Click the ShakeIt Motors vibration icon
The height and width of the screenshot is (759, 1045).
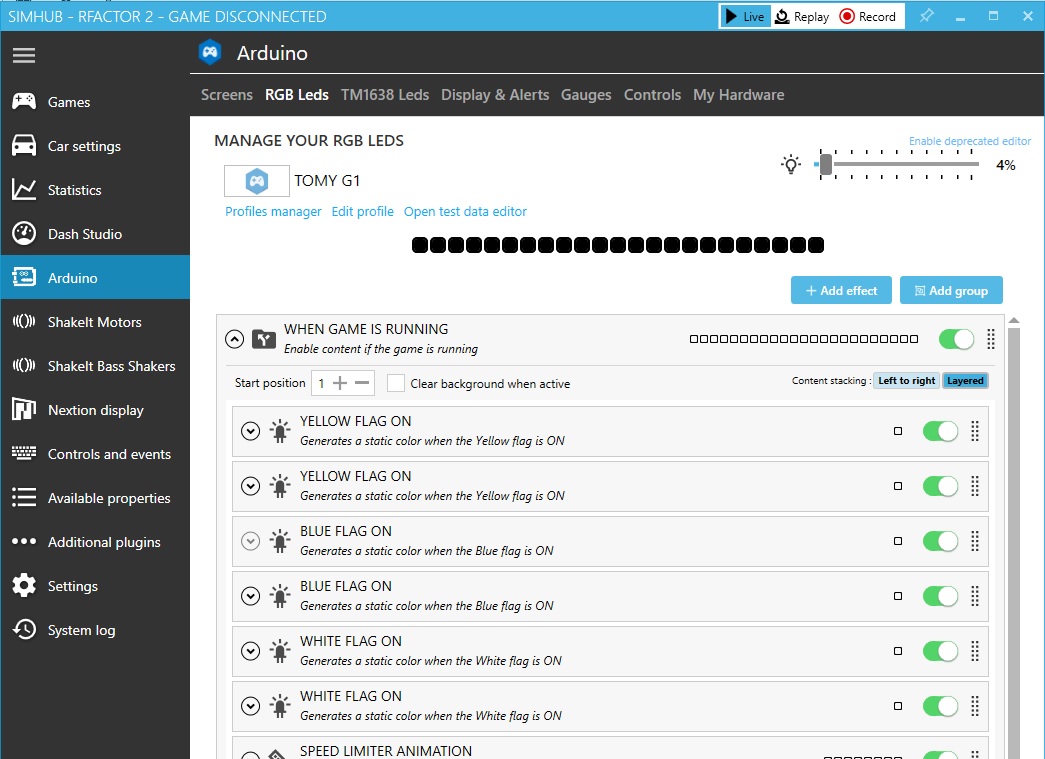tap(24, 322)
